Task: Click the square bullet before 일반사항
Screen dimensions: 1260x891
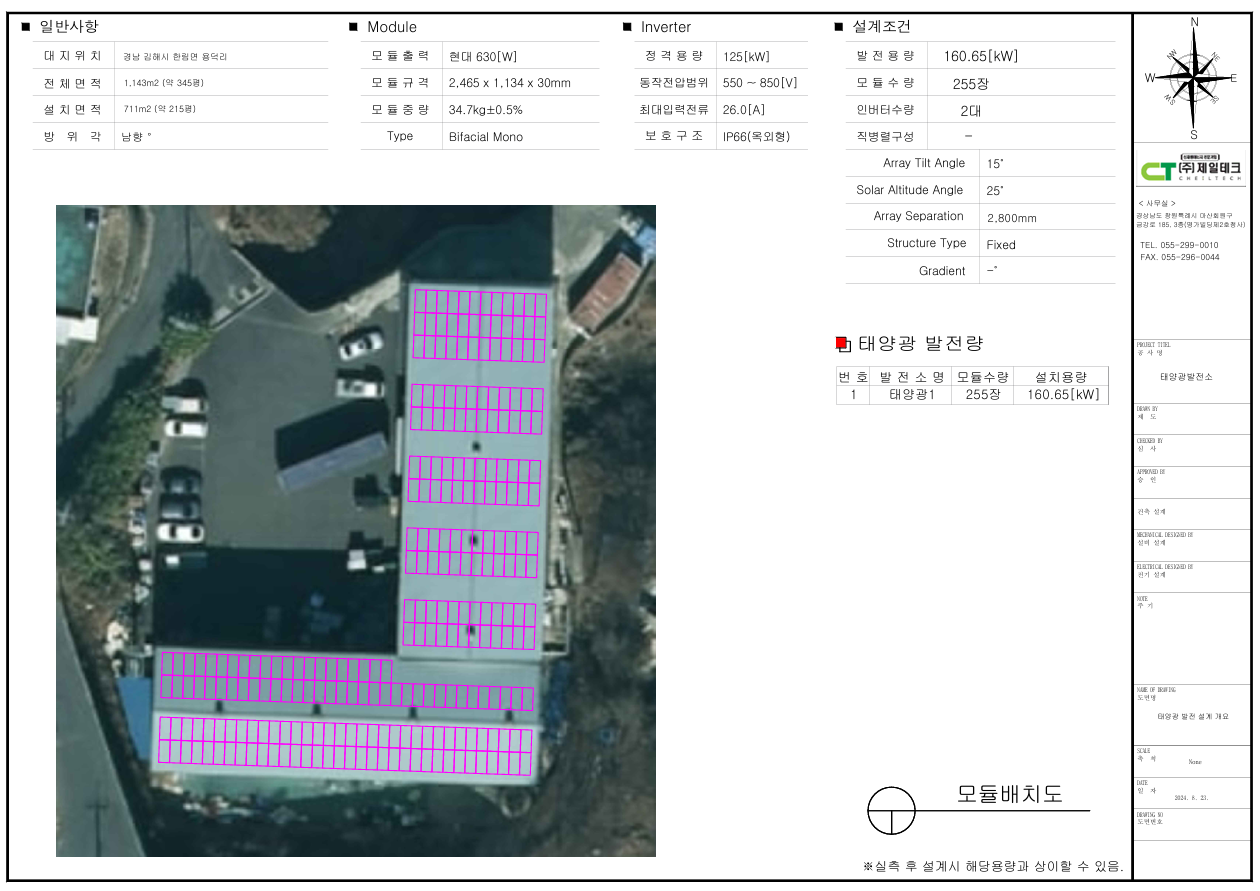Action: [26, 27]
